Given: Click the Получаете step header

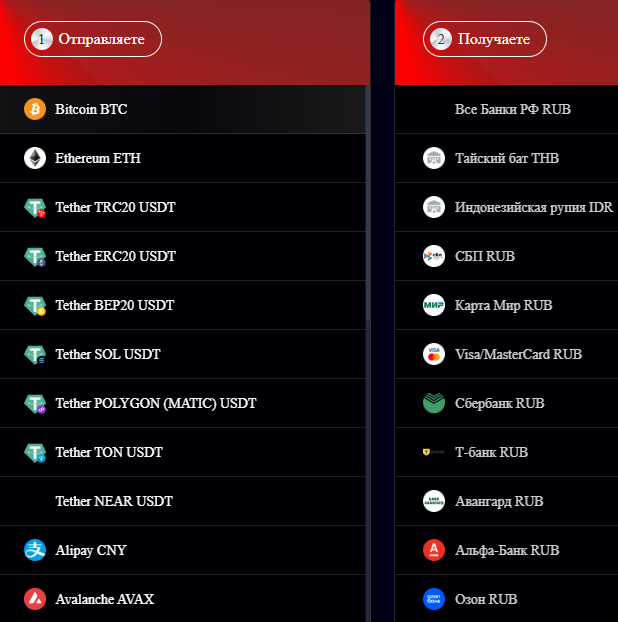Looking at the screenshot, I should click(485, 39).
